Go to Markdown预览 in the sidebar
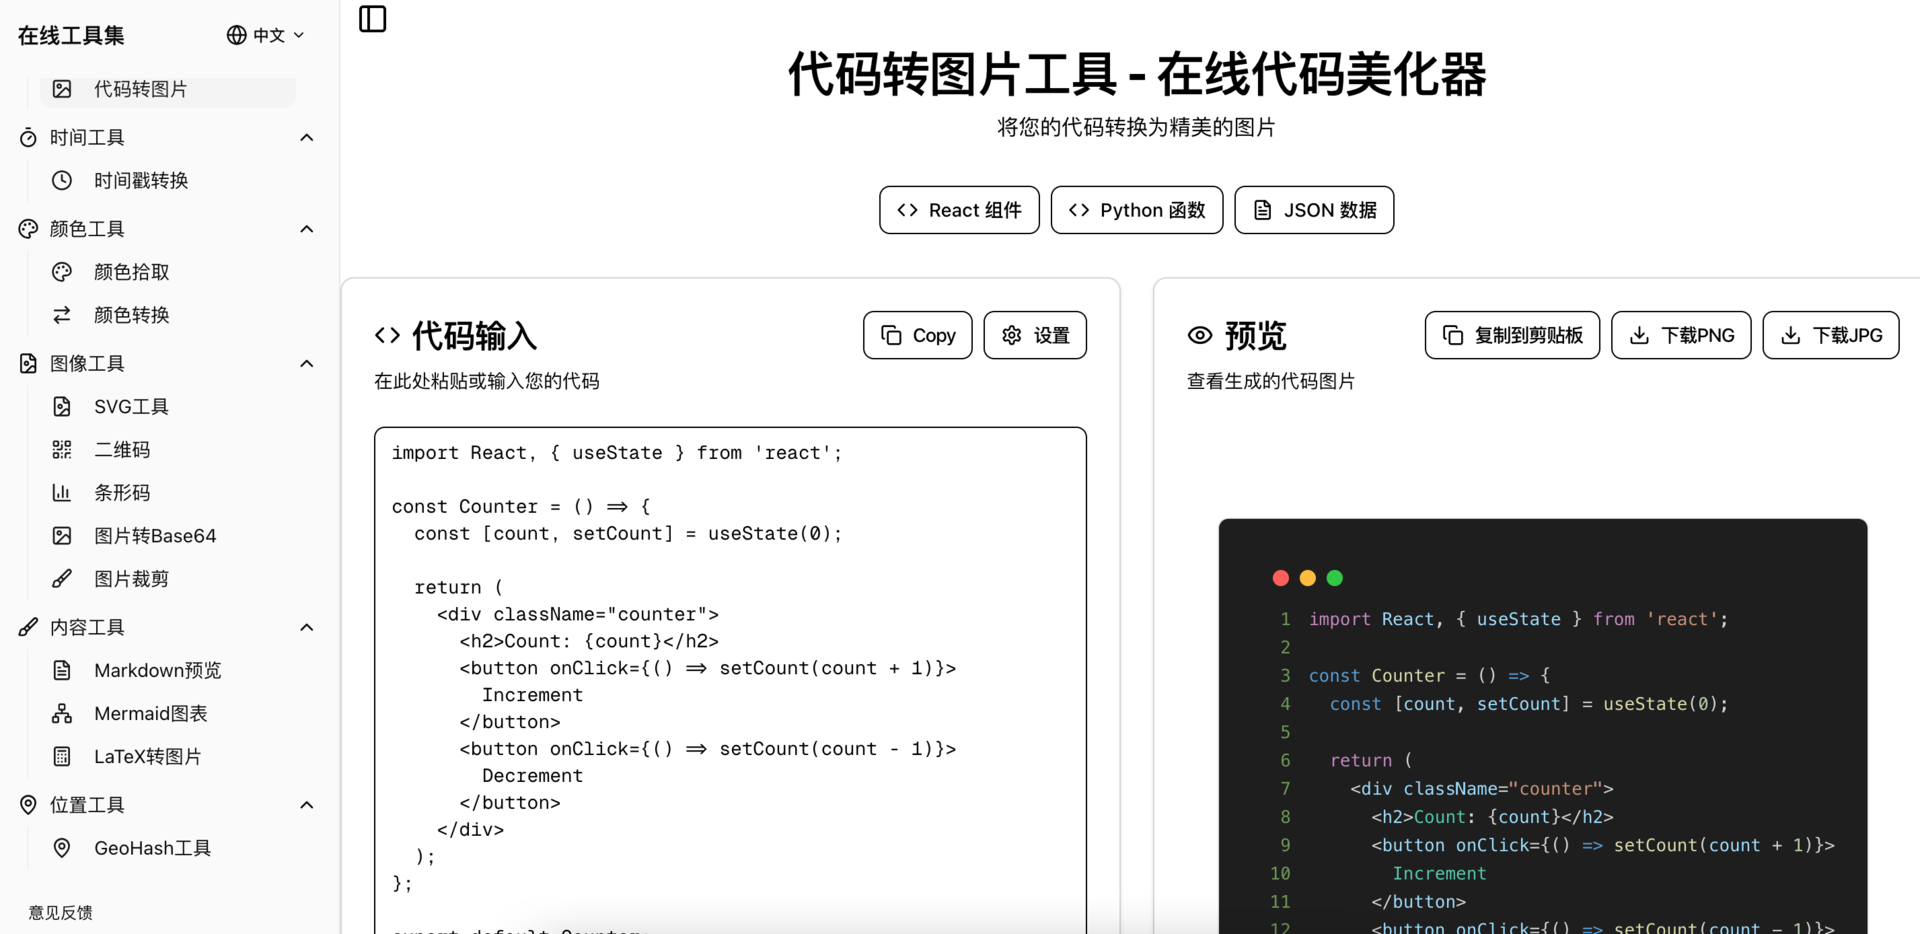1920x934 pixels. tap(157, 671)
